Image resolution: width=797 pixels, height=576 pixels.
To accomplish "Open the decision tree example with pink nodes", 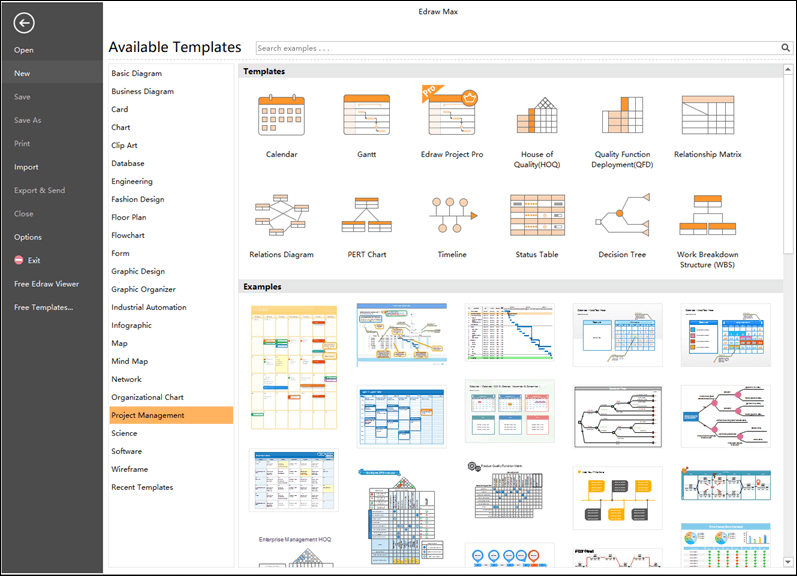I will click(726, 416).
